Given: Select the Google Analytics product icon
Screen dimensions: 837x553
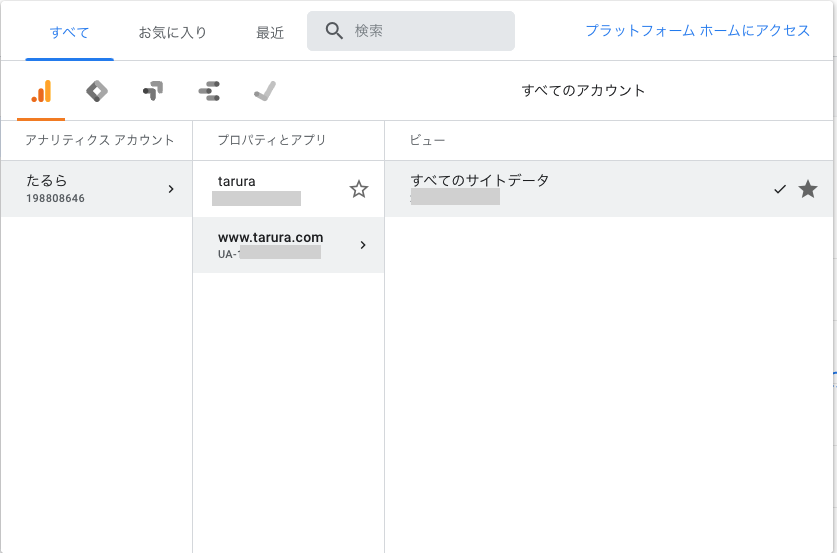Looking at the screenshot, I should coord(41,91).
